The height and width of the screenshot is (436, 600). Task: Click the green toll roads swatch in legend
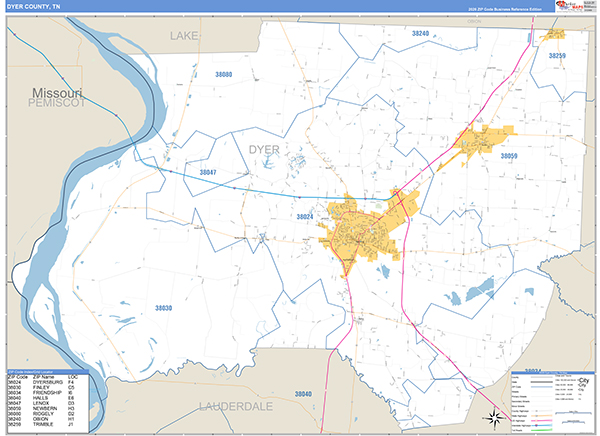click(541, 430)
